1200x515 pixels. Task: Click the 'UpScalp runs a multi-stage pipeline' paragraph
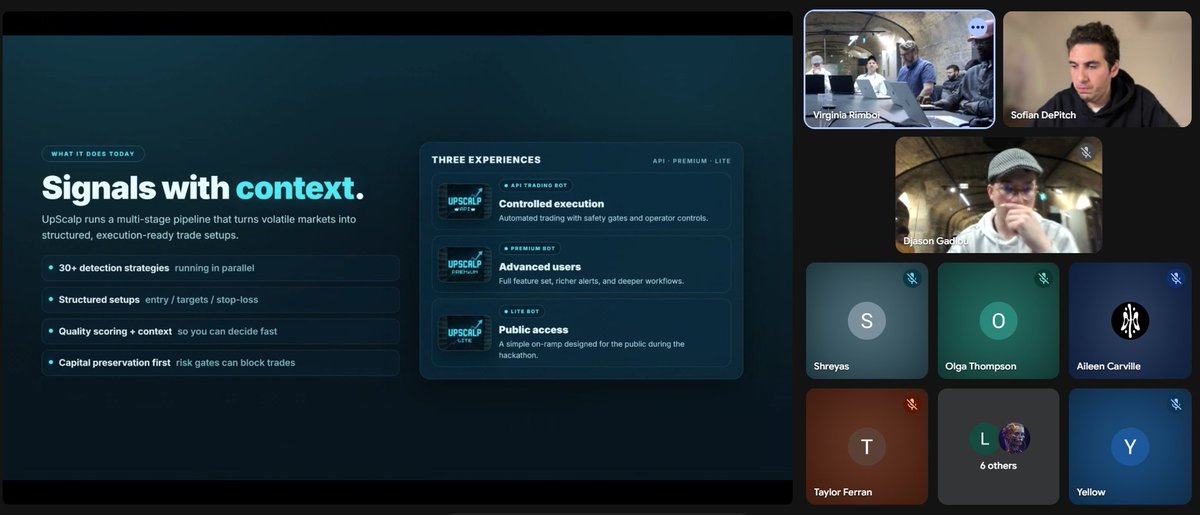click(199, 226)
